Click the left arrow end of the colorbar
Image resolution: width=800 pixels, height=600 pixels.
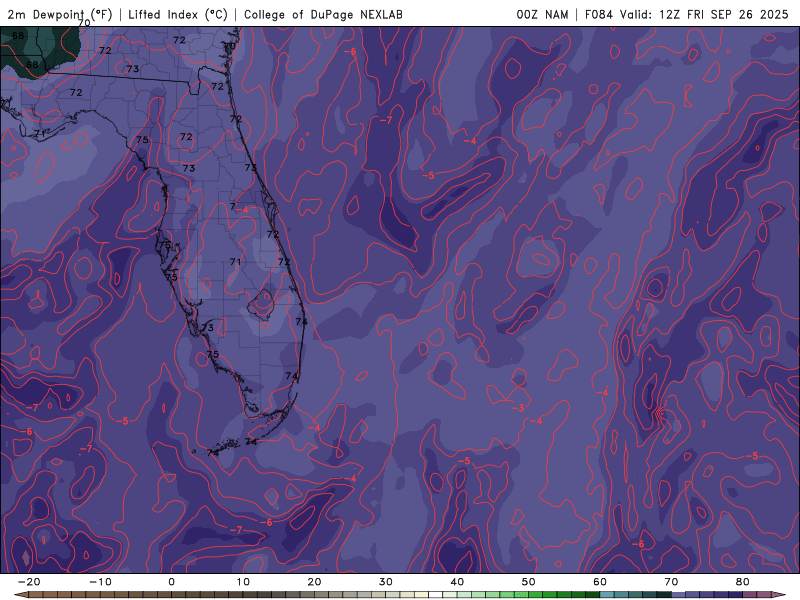[20, 595]
